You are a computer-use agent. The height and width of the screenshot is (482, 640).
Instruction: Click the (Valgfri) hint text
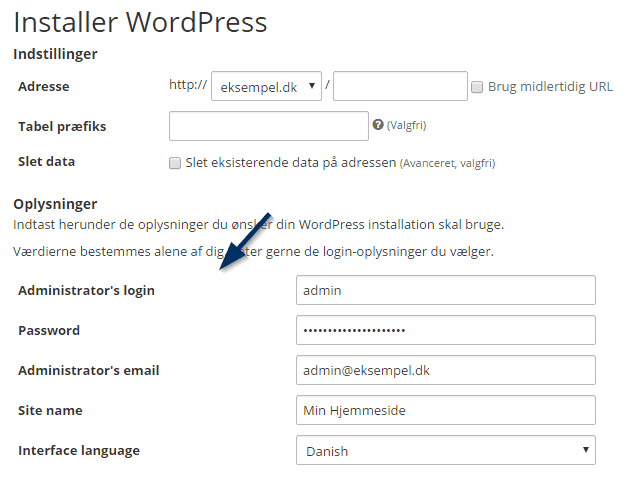407,125
